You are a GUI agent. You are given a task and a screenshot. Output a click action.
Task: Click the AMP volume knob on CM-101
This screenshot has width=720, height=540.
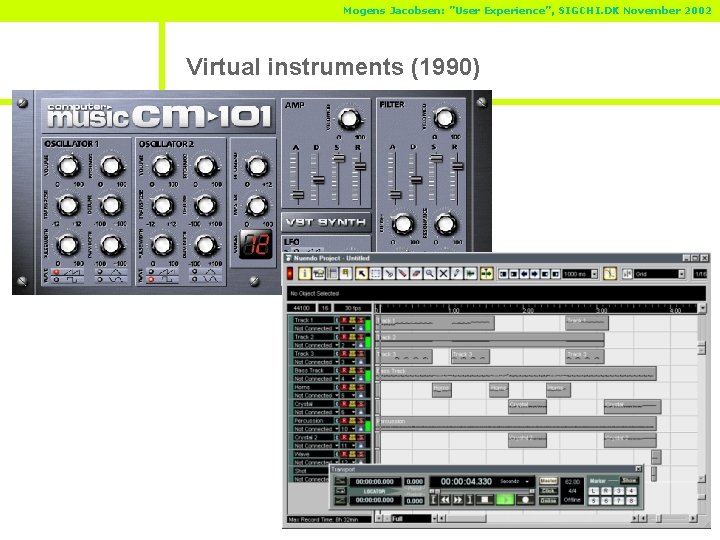(x=349, y=119)
